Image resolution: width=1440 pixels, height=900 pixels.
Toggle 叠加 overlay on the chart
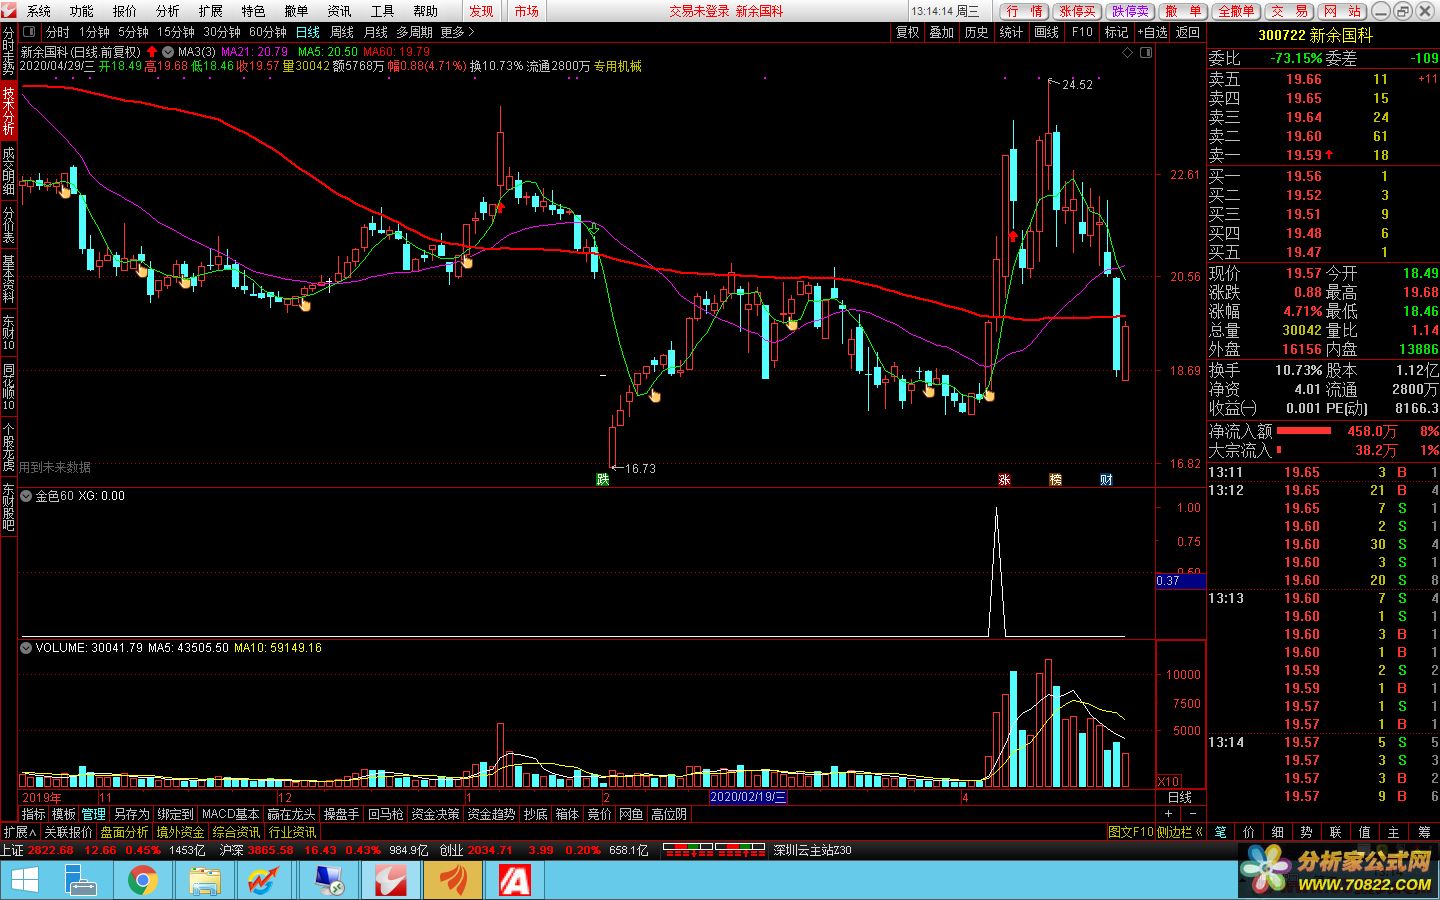[941, 32]
